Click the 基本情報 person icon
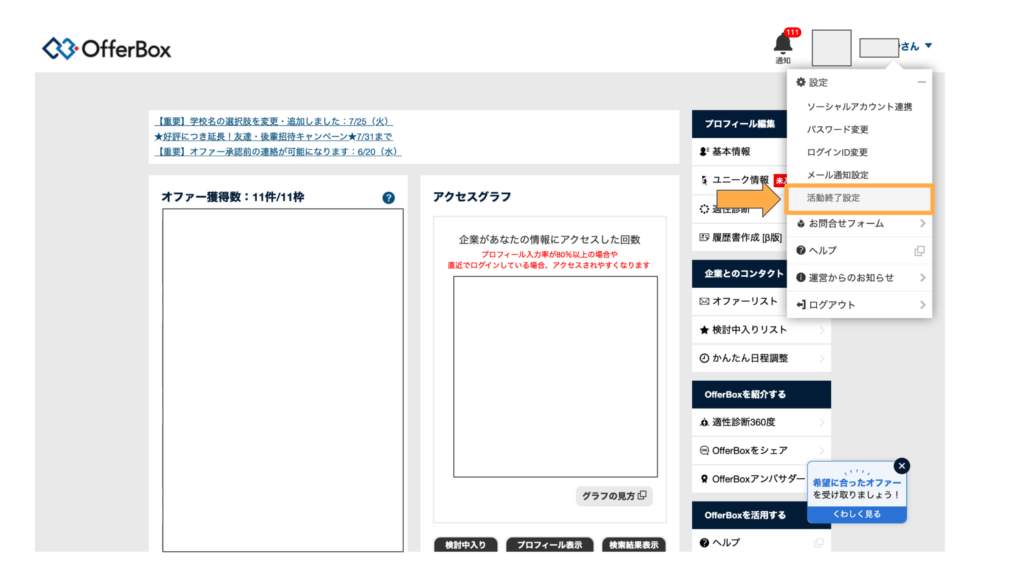The image size is (1024, 575). click(x=704, y=152)
